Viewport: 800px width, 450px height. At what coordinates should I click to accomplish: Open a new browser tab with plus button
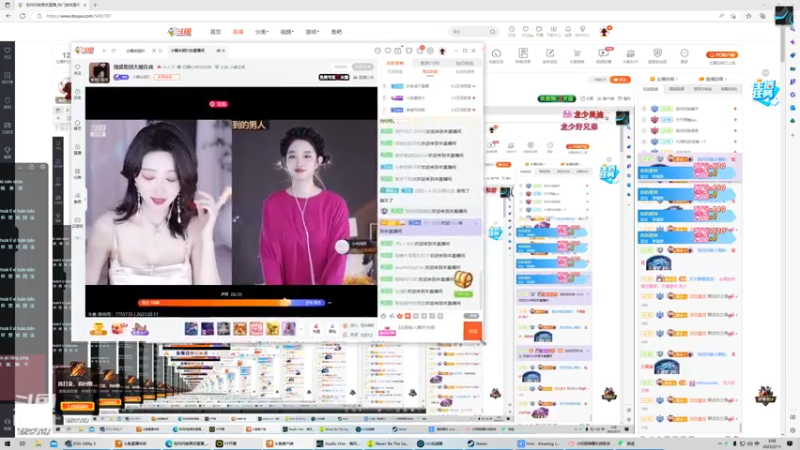[x=95, y=5]
